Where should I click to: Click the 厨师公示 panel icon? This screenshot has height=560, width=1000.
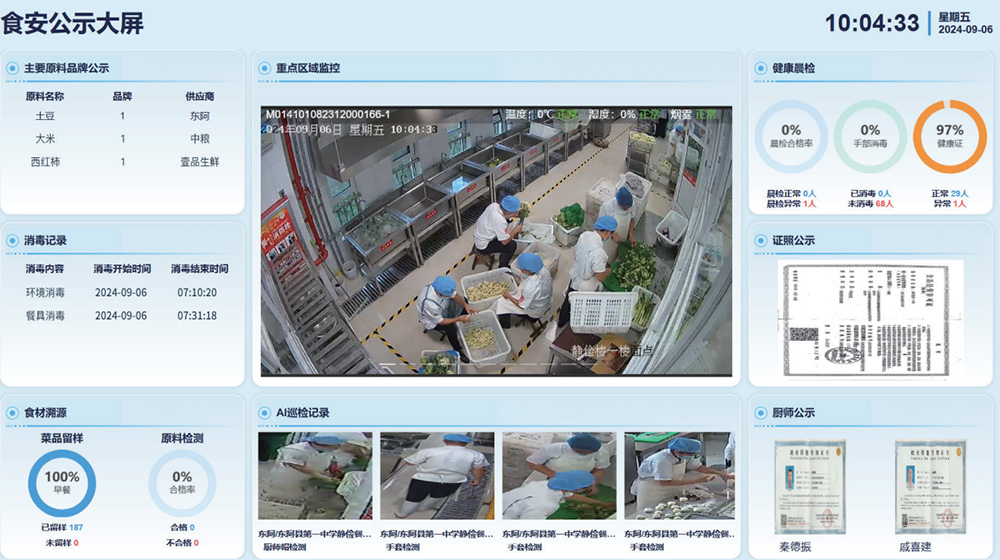760,413
